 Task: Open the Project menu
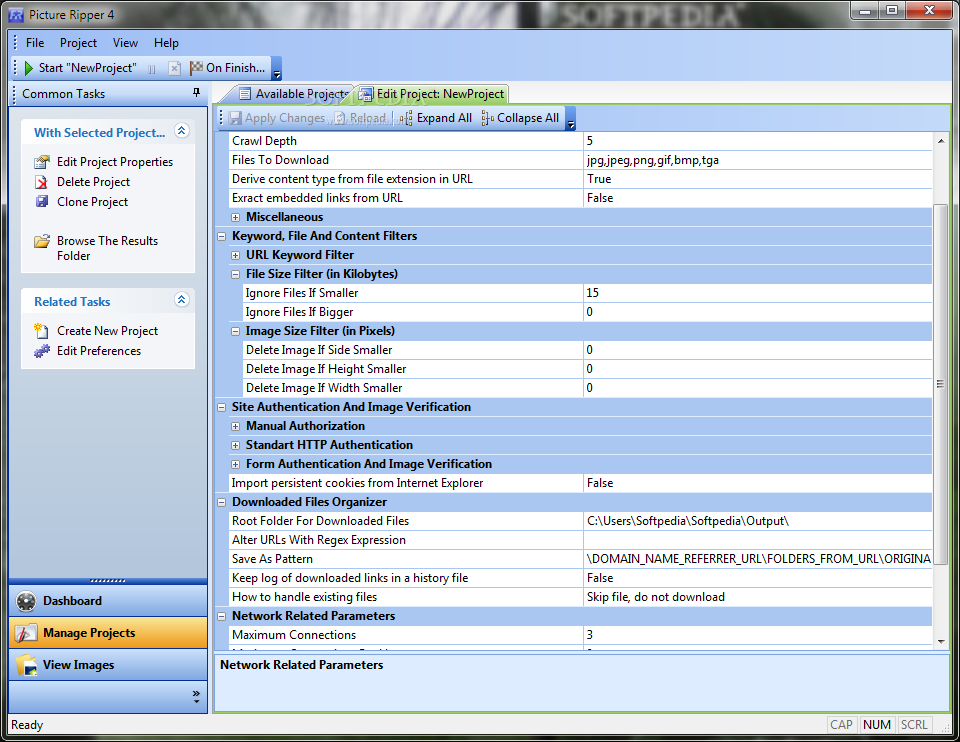78,43
